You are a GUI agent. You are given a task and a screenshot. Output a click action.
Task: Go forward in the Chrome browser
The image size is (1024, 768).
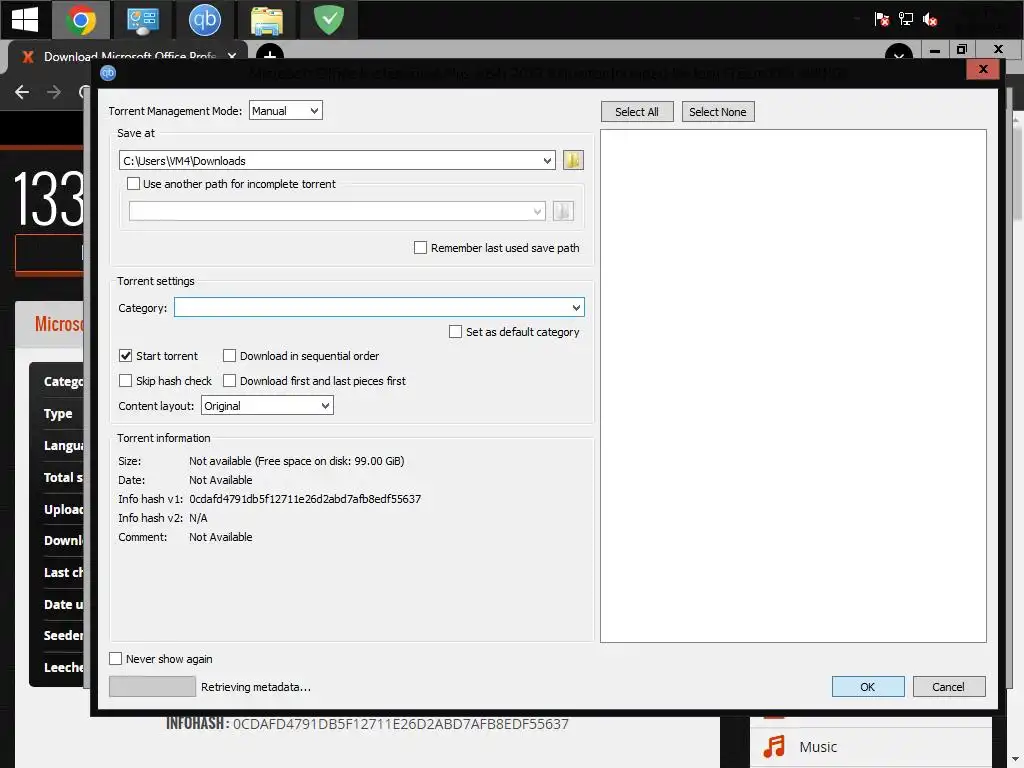coord(54,92)
